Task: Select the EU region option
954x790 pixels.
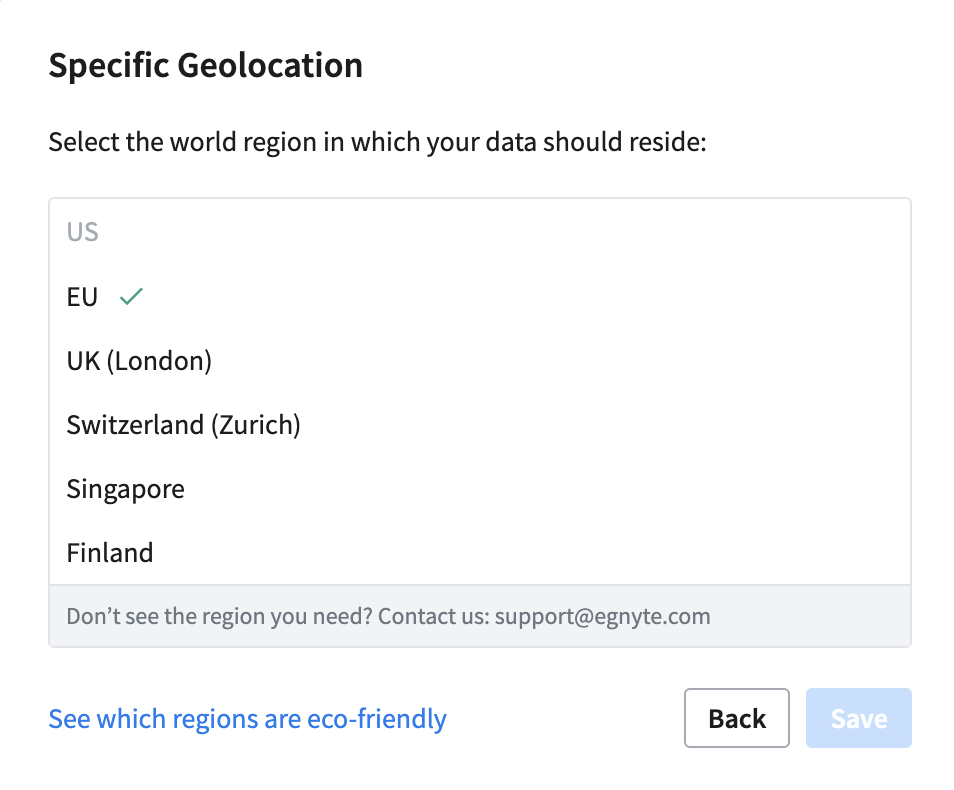Action: tap(83, 297)
